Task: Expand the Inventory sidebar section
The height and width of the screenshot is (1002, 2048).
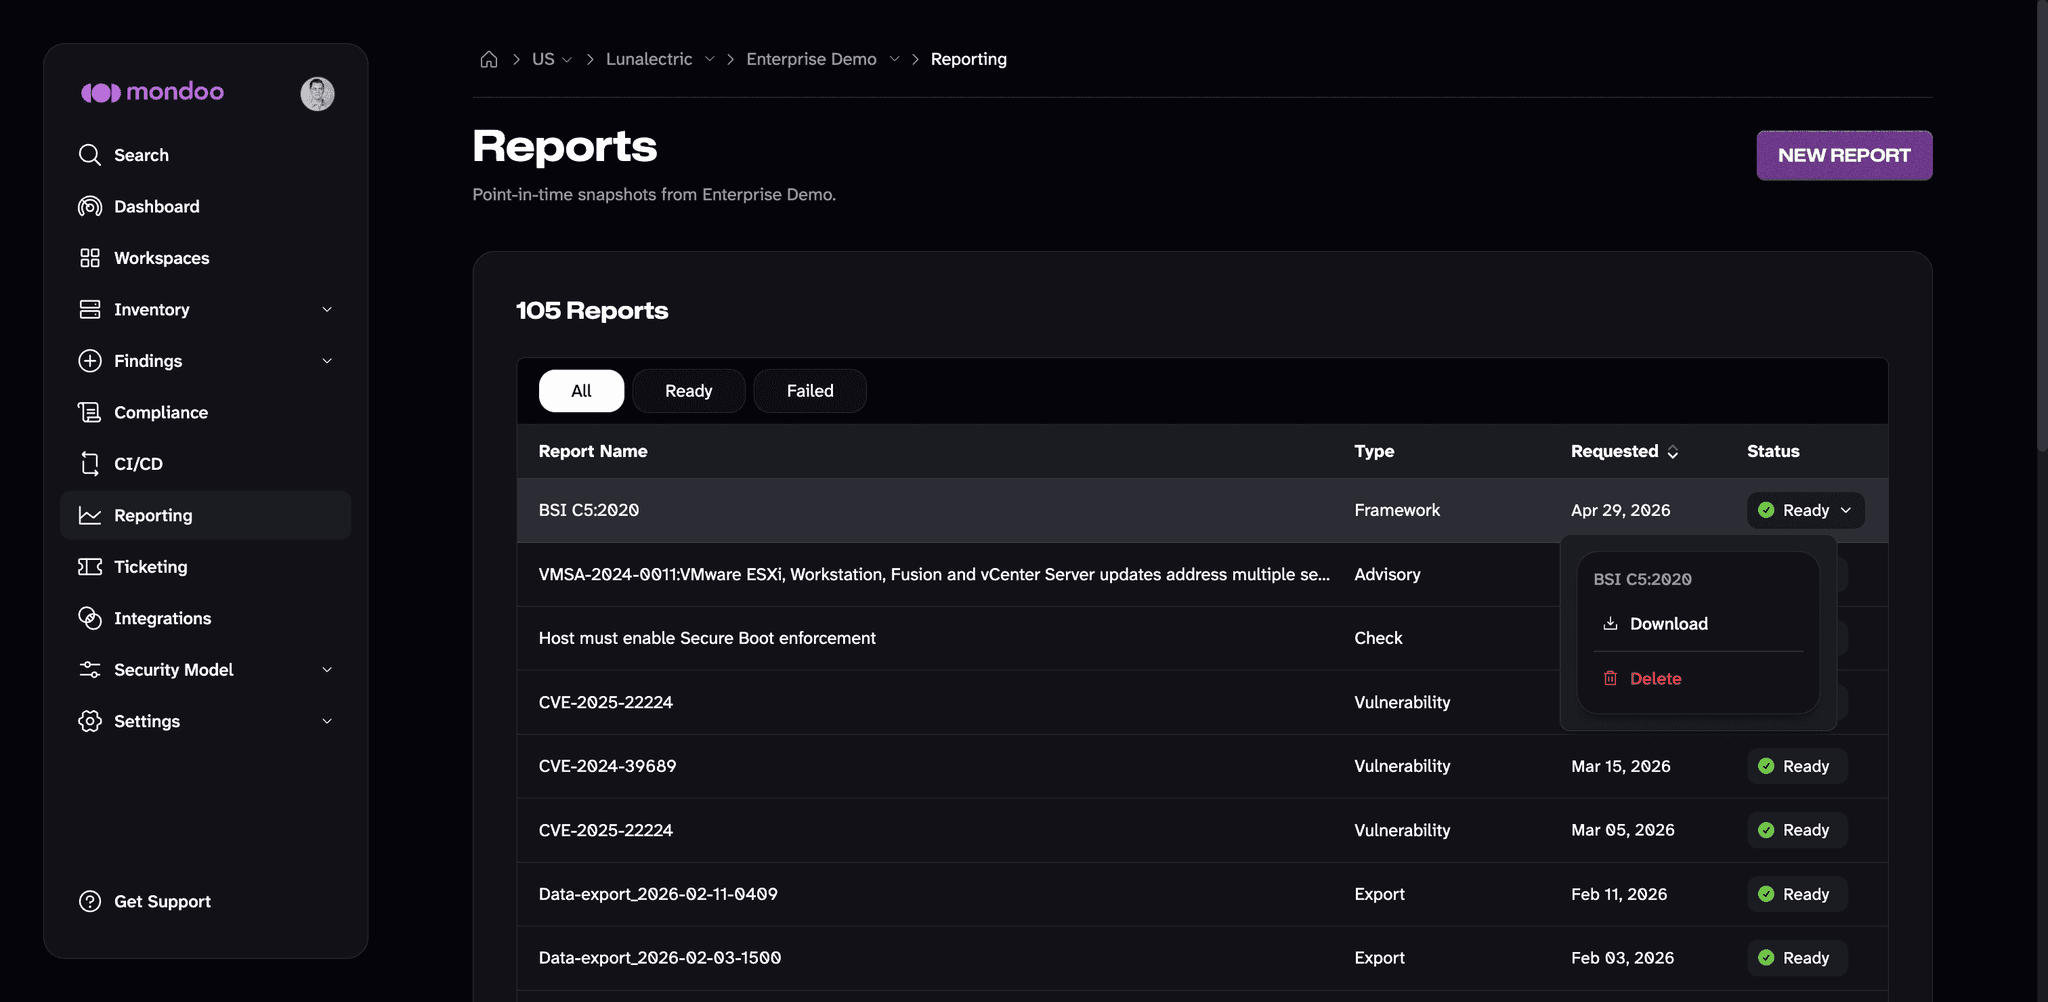Action: point(327,309)
